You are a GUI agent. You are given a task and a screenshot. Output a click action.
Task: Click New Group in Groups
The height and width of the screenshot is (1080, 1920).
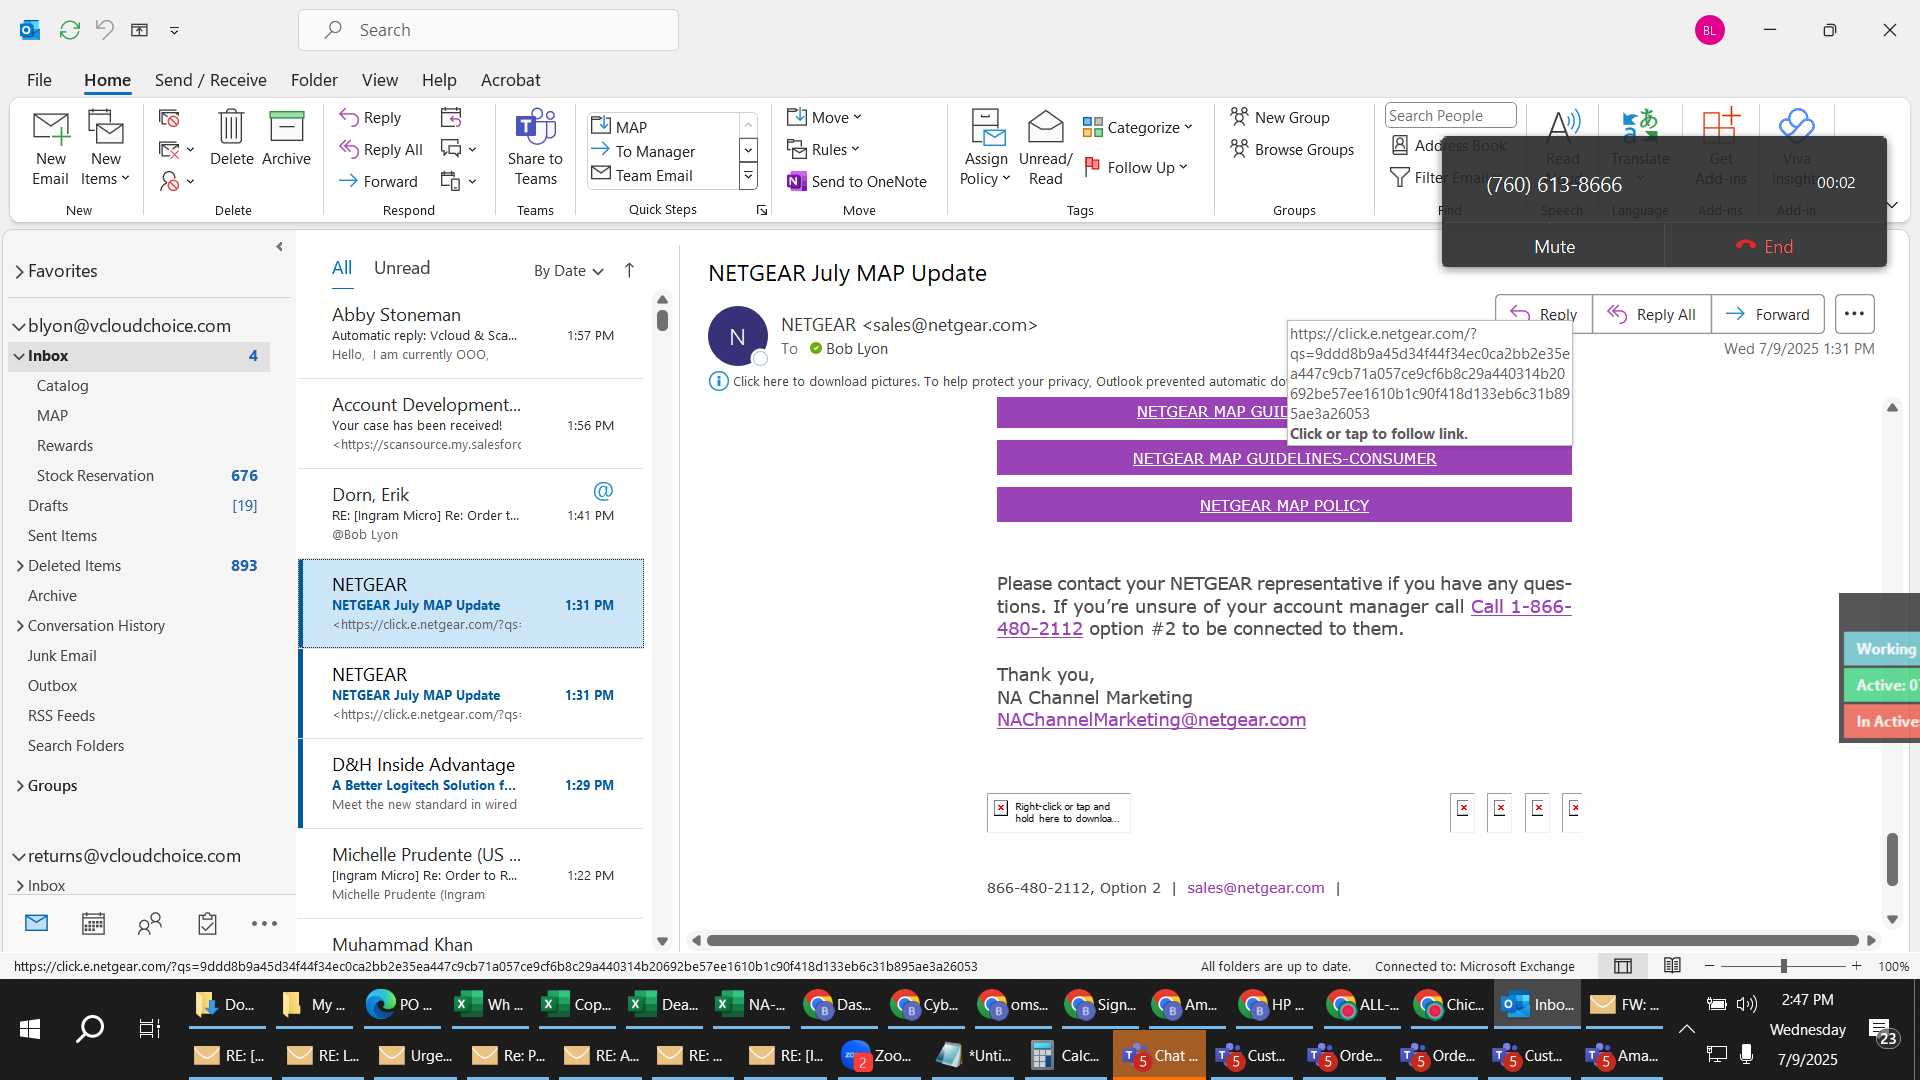point(1280,117)
